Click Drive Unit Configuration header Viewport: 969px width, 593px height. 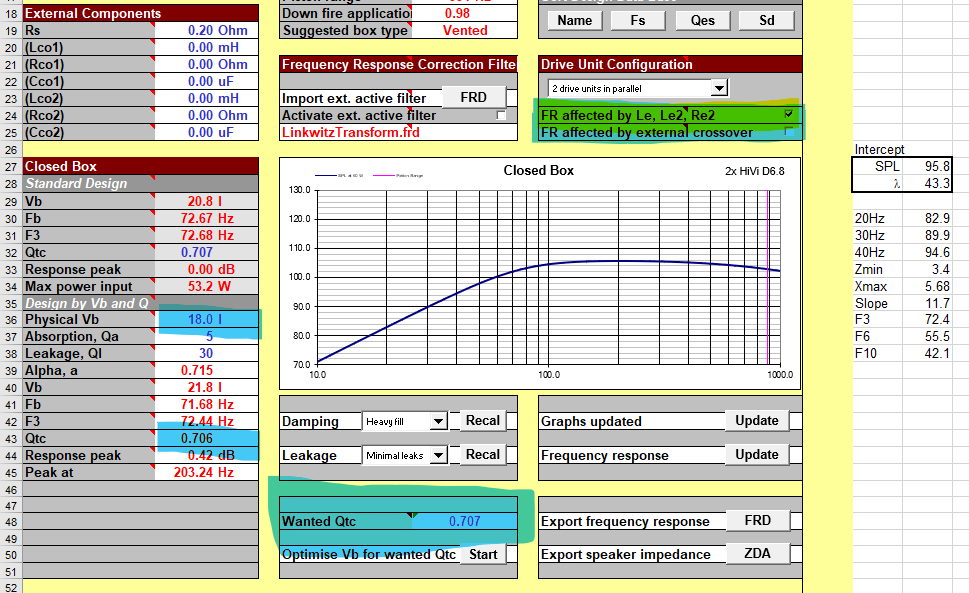point(670,64)
